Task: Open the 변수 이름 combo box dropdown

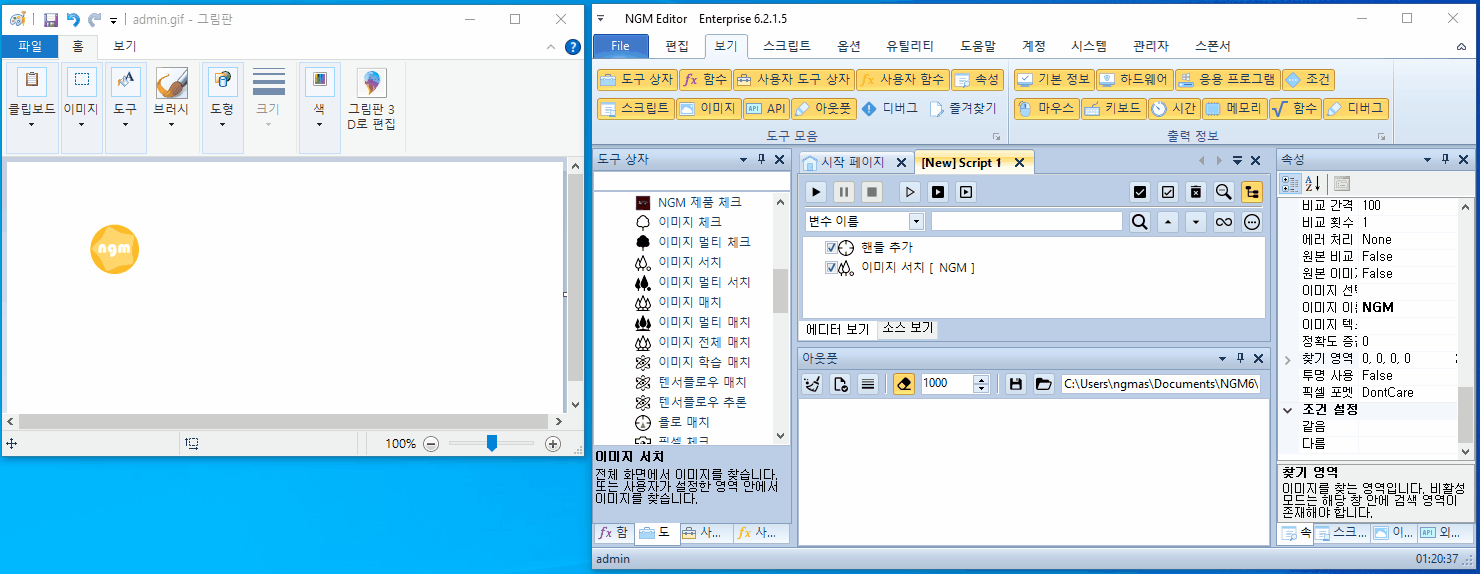Action: (916, 221)
